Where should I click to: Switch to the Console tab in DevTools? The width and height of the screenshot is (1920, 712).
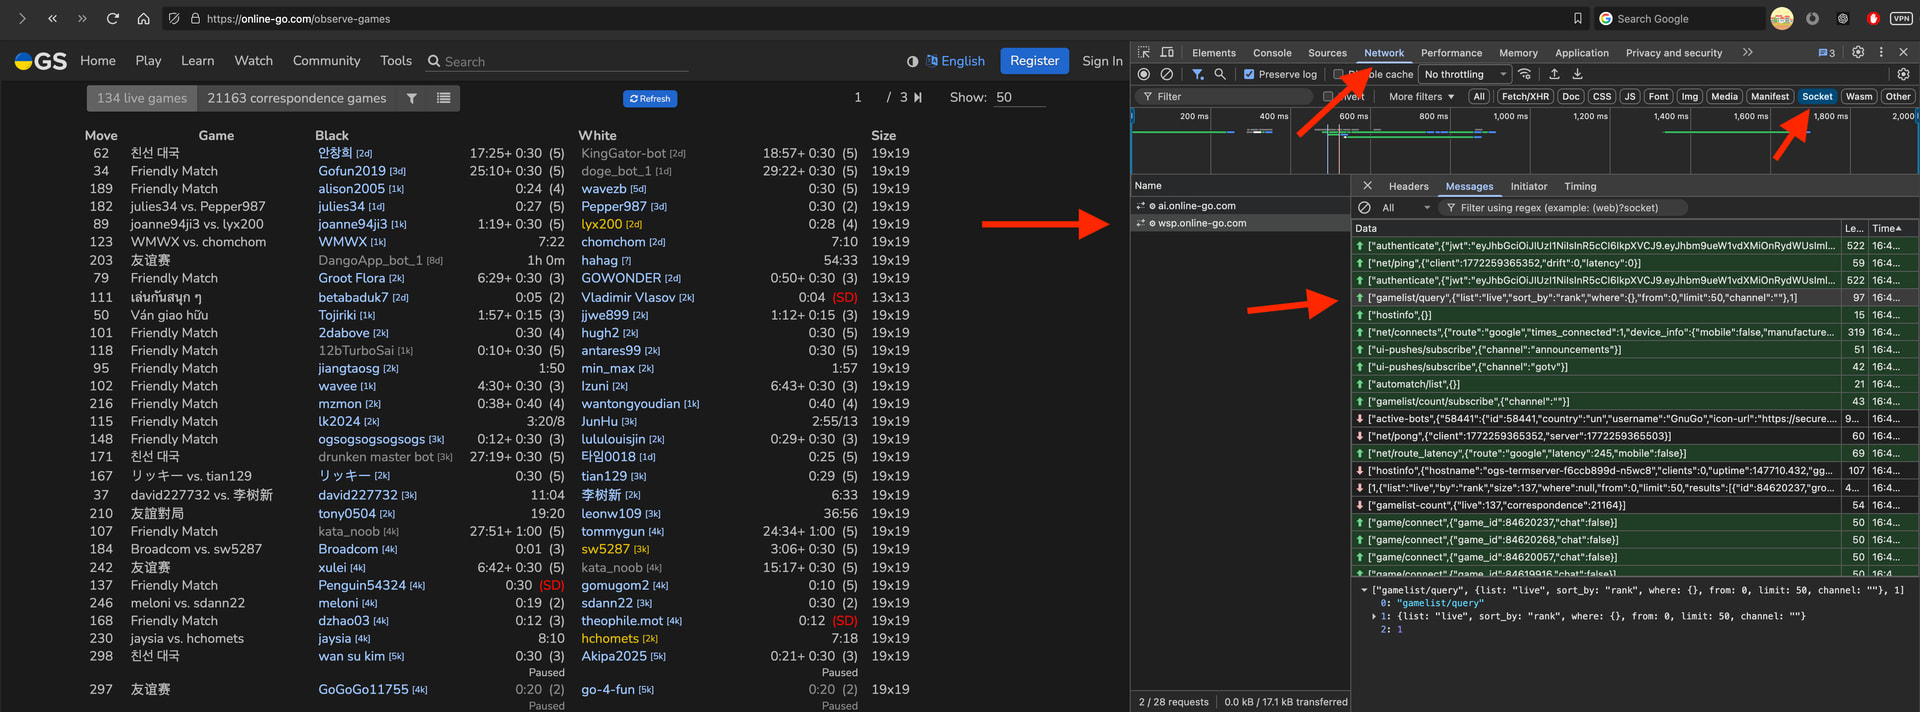click(x=1272, y=53)
